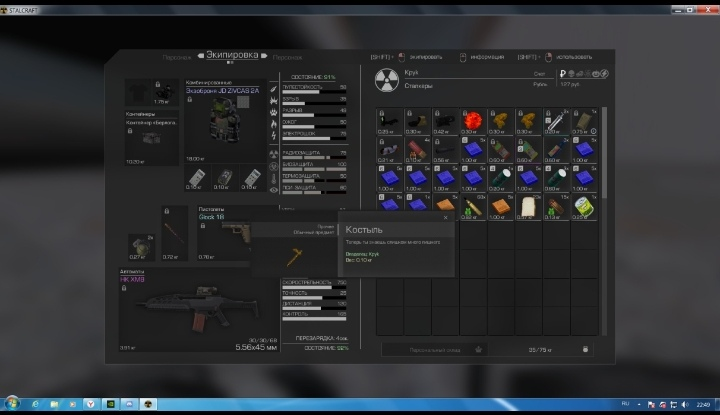
Task: Select the empty T-shirt clothing slot
Action: (x=138, y=92)
